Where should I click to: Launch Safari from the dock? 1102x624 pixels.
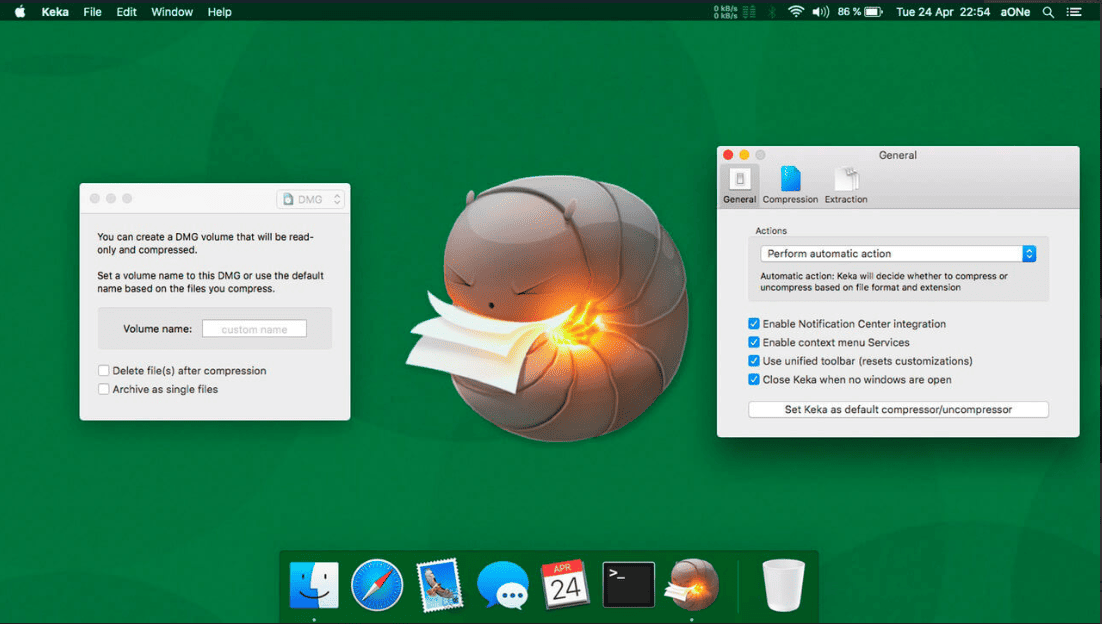377,585
